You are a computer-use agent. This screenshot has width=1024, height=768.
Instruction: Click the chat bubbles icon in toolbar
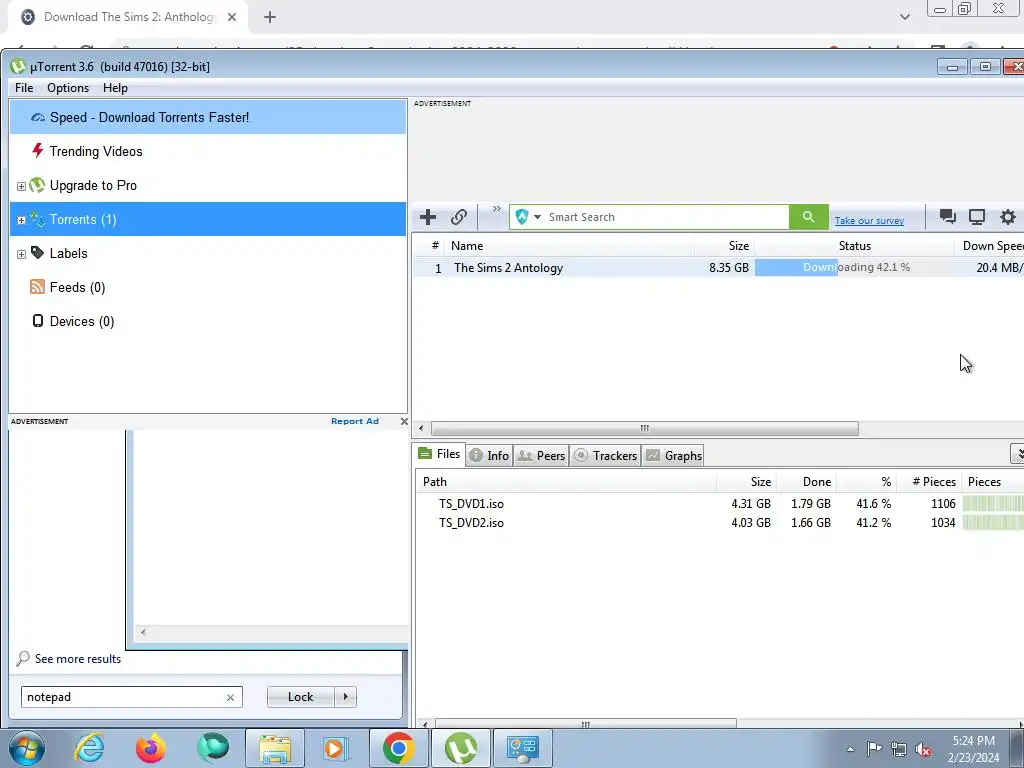(948, 217)
